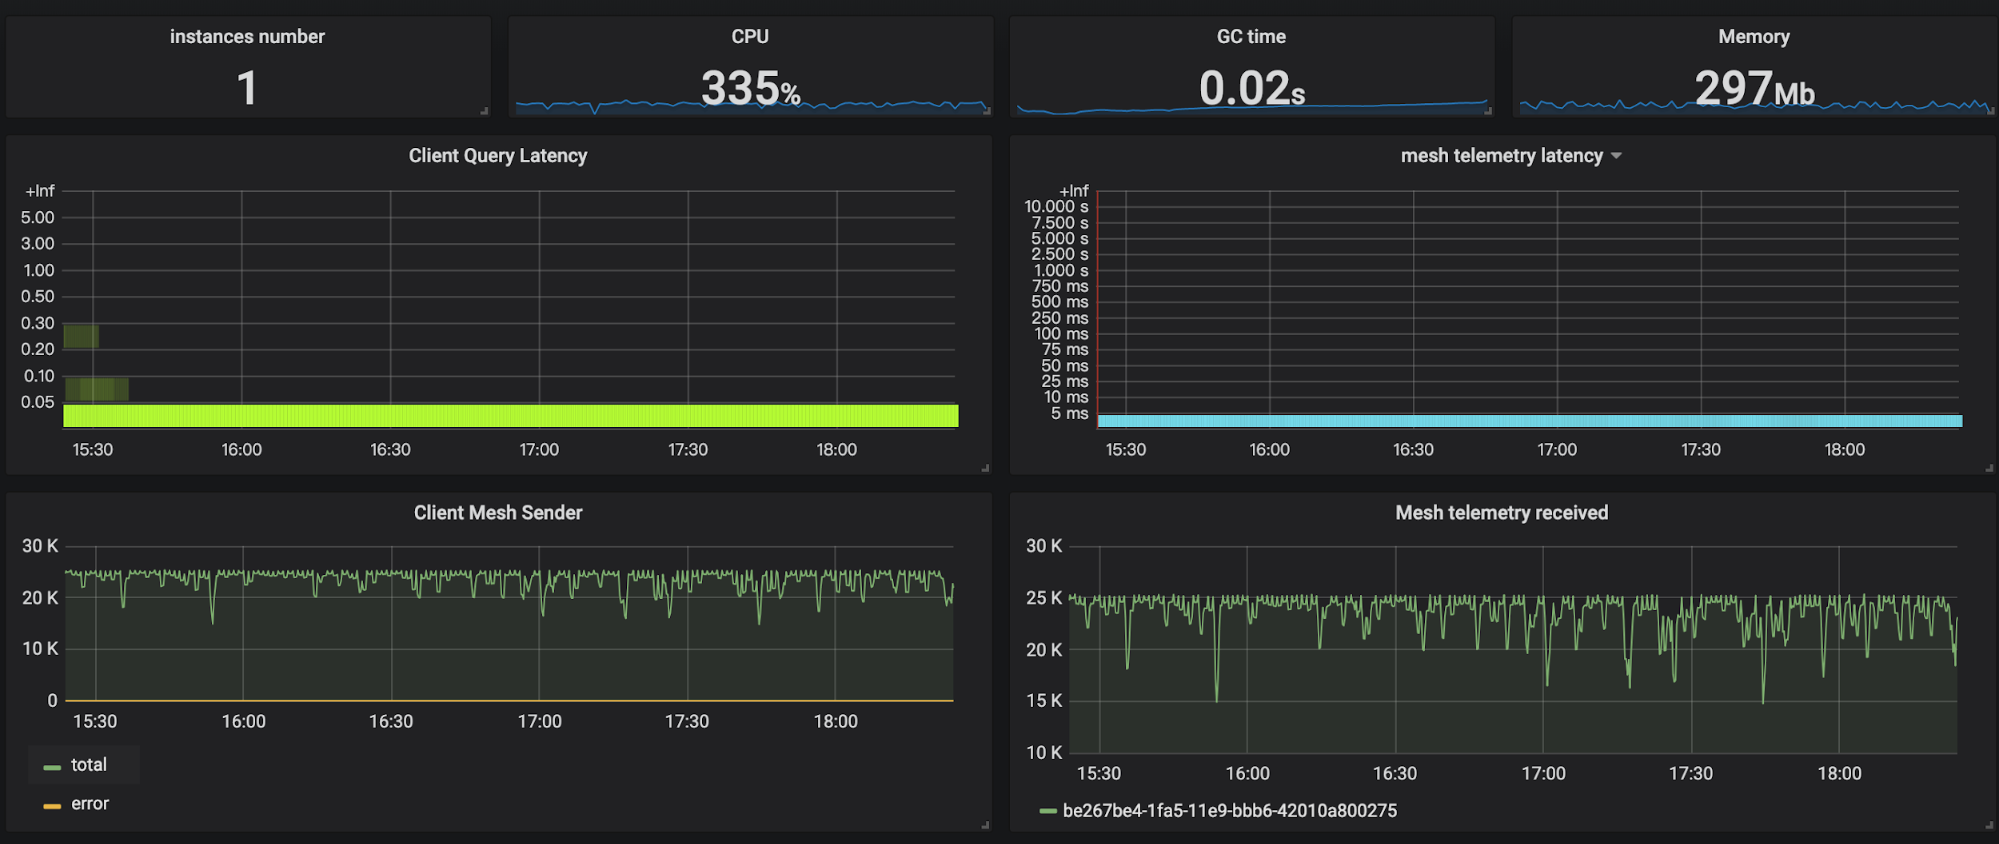Viewport: 1999px width, 844px height.
Task: Click the Mesh telemetry received resize handle
Action: [x=1989, y=825]
